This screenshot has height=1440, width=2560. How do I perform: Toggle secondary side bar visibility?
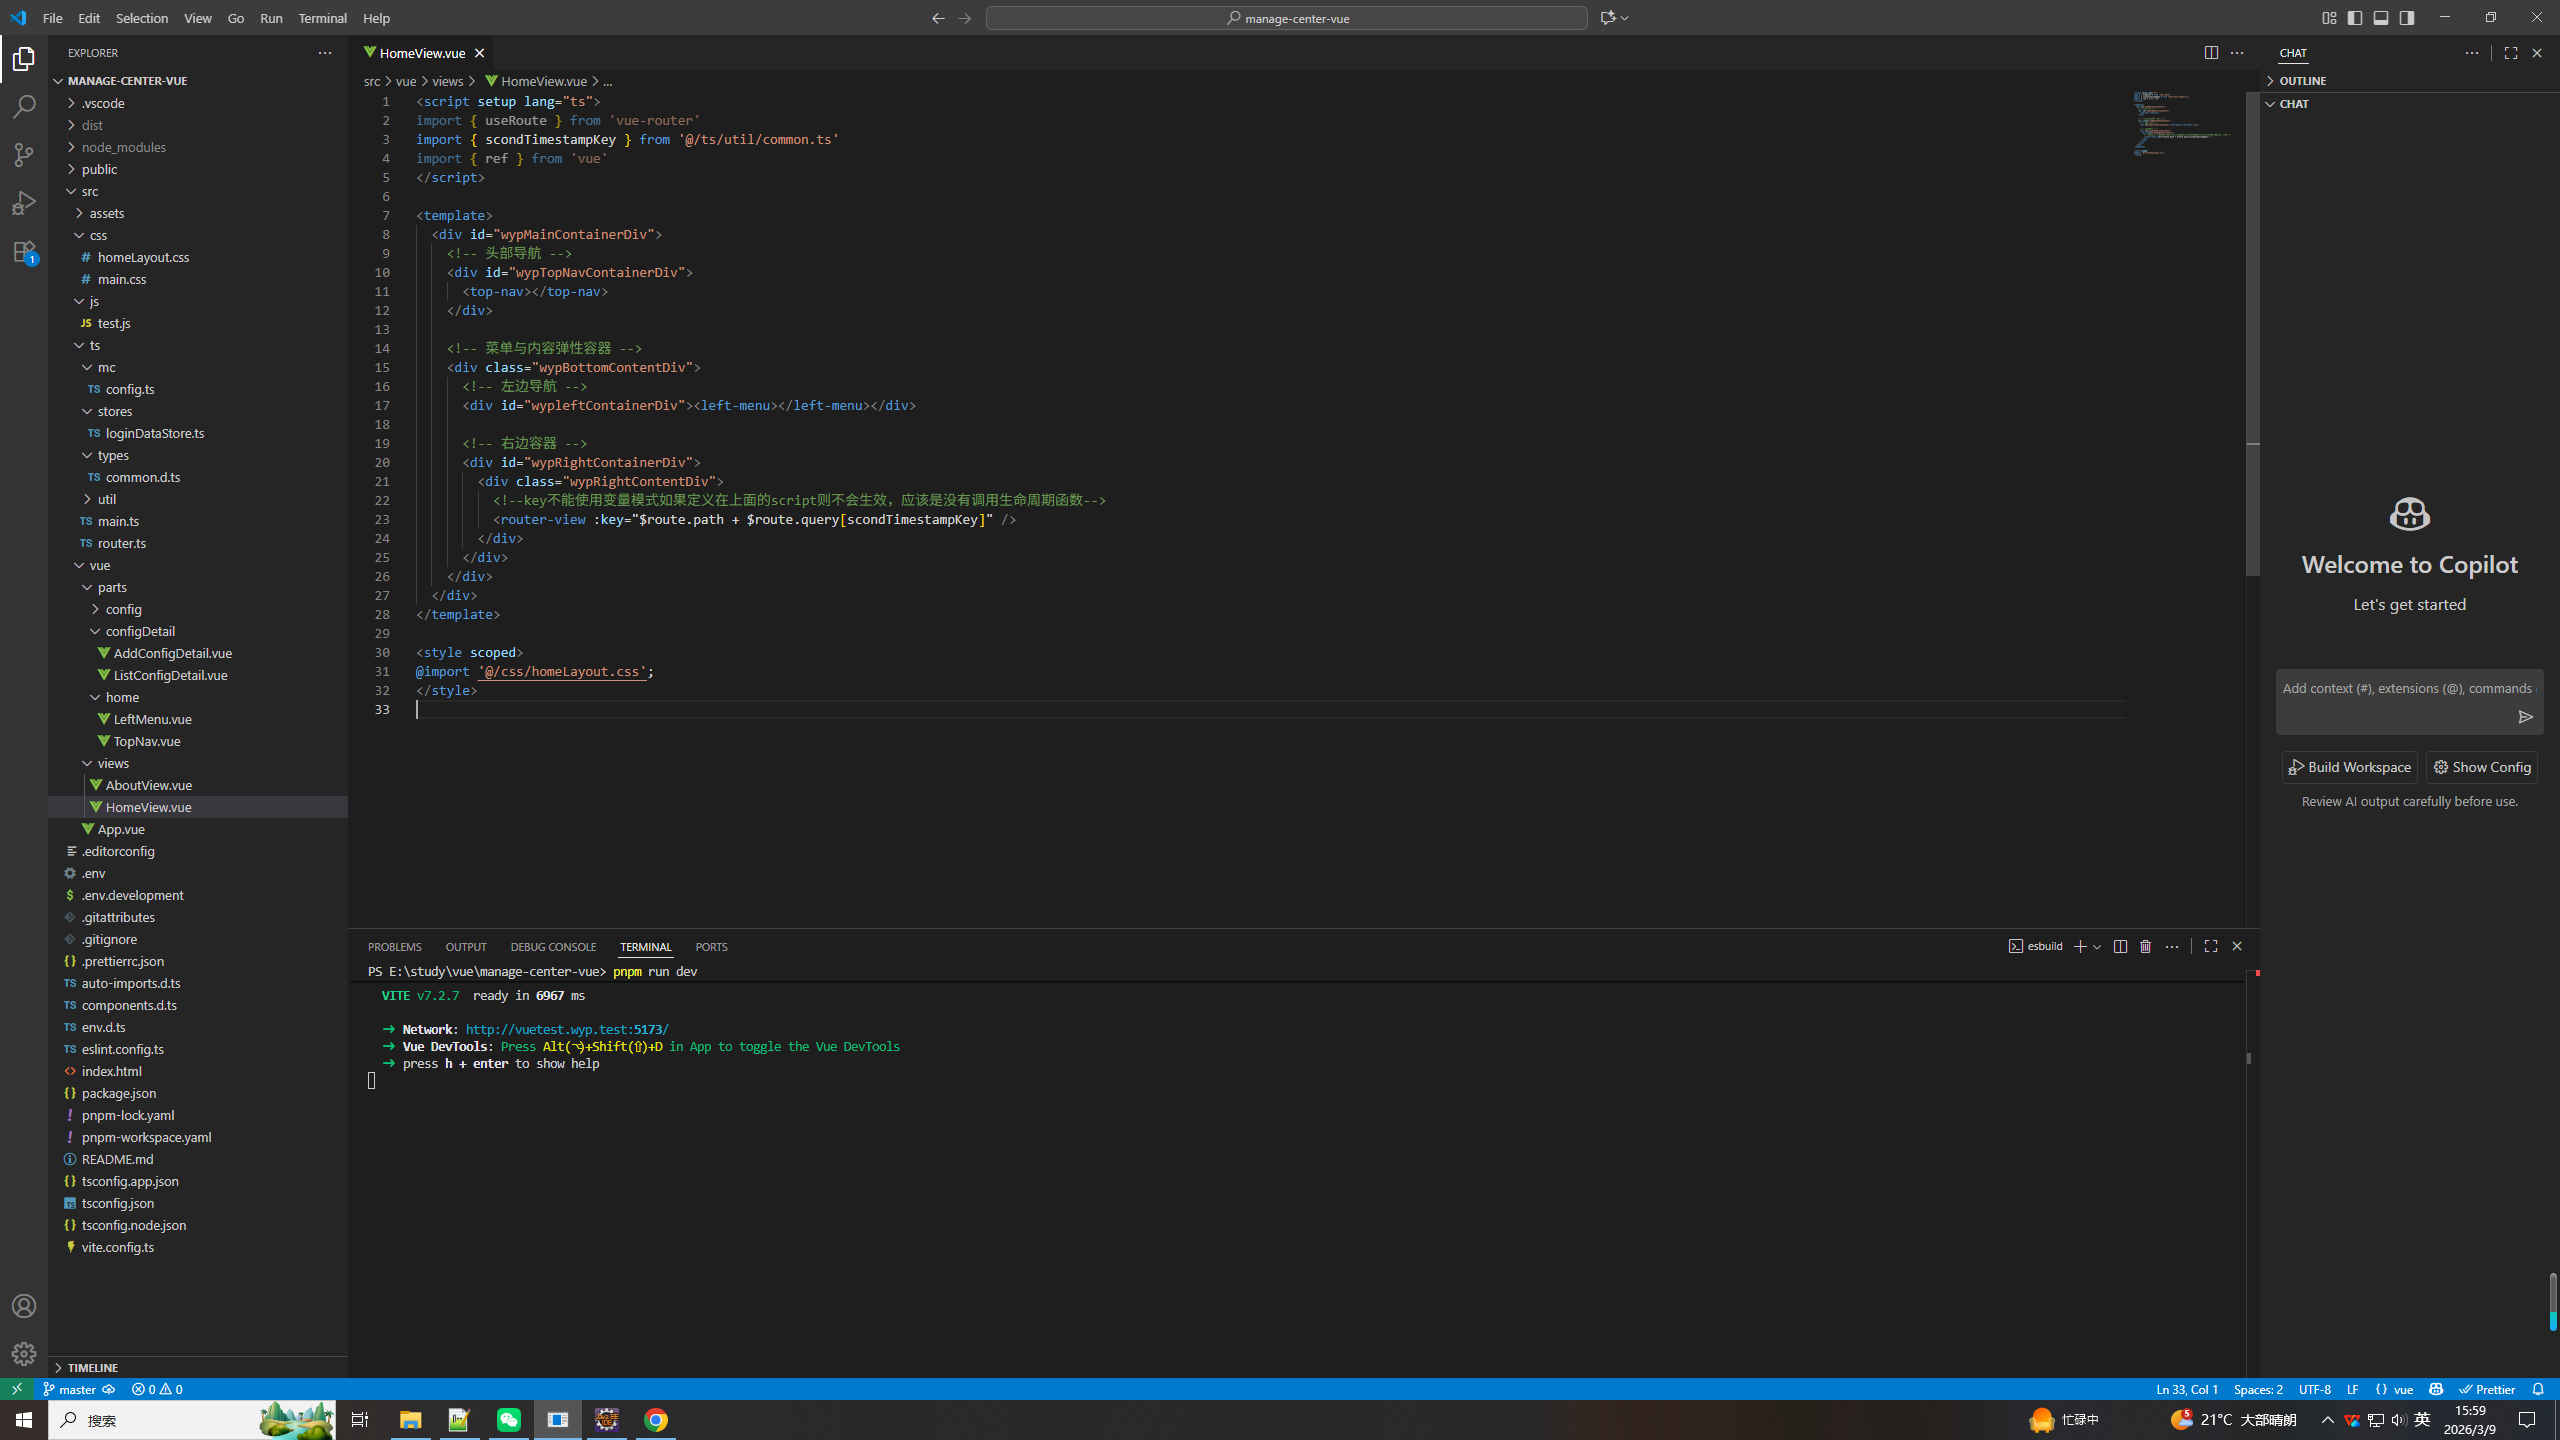tap(2407, 18)
